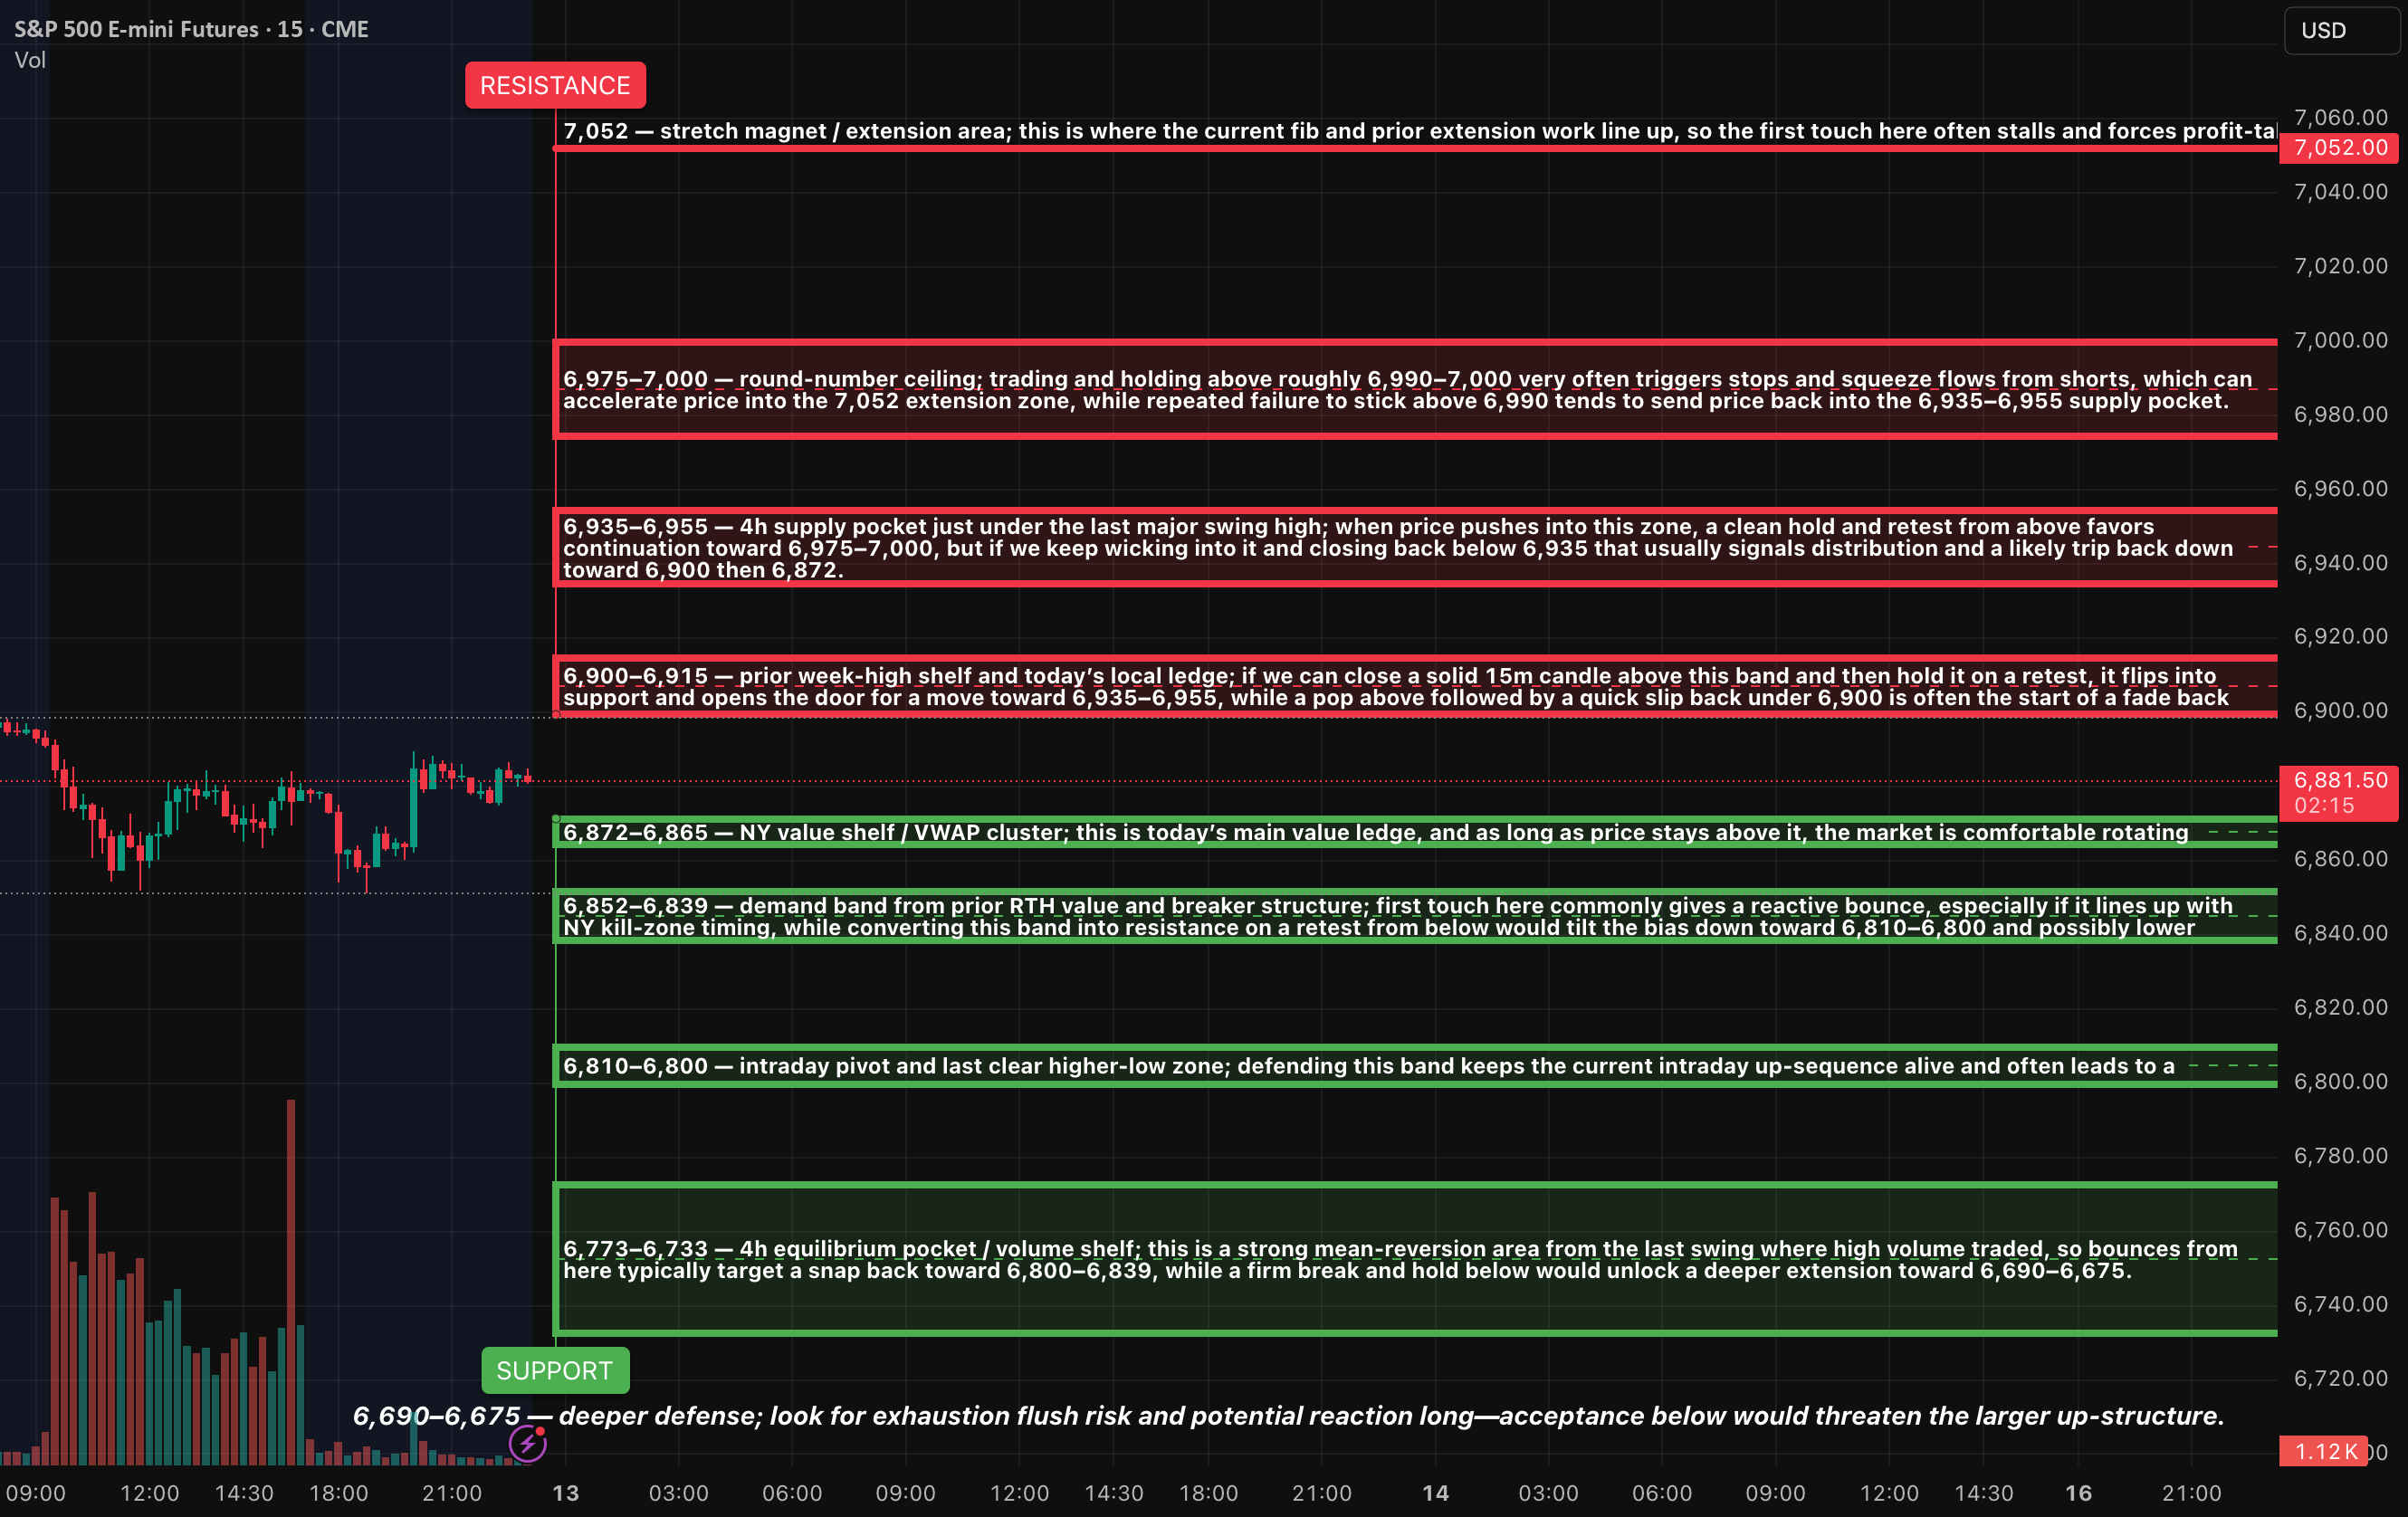Click the bold 13 date label on the time axis
The width and height of the screenshot is (2408, 1517).
[x=565, y=1493]
